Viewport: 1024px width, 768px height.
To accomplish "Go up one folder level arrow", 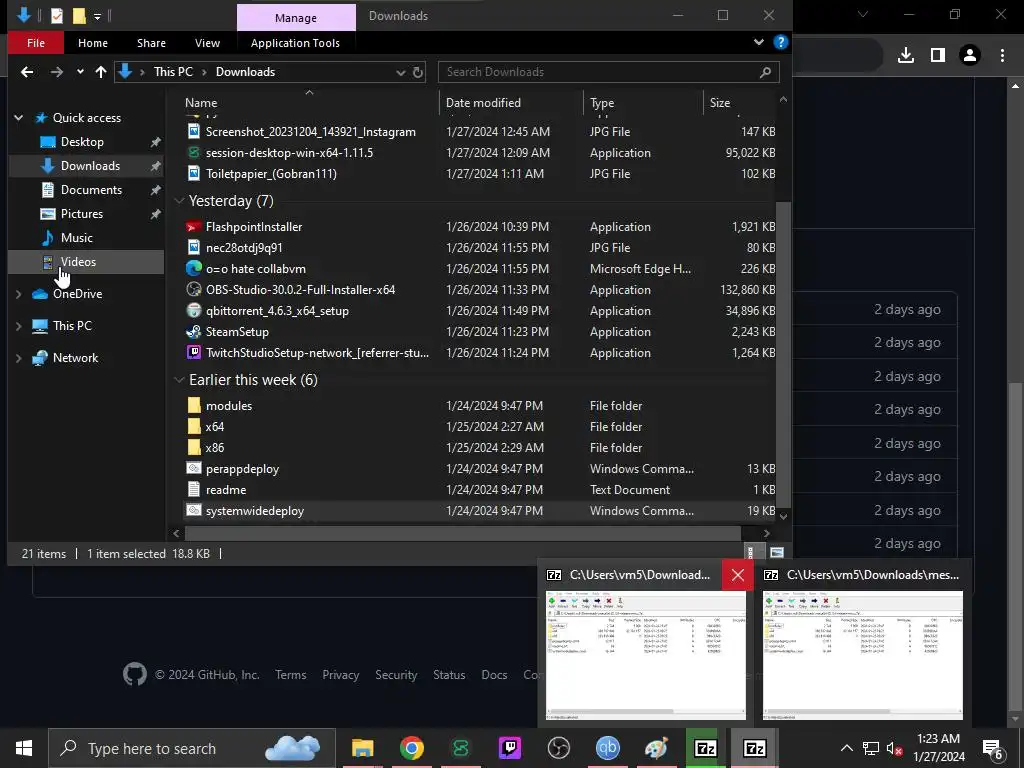I will click(x=101, y=72).
